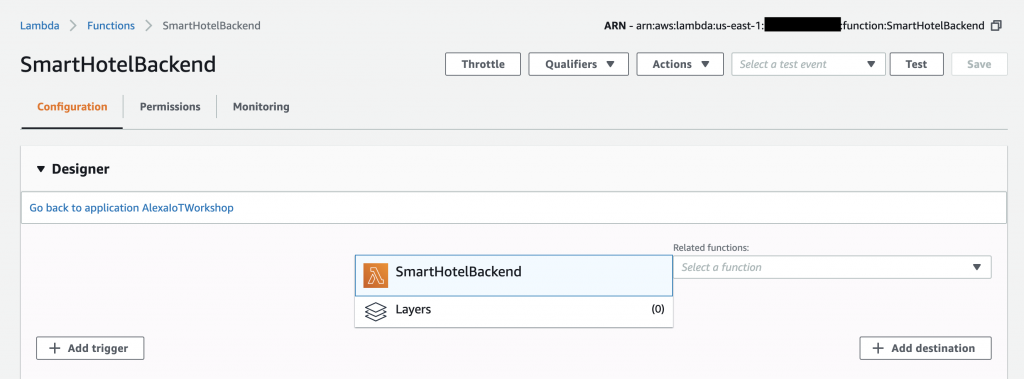
Task: Switch to the Monitoring tab
Action: 261,107
